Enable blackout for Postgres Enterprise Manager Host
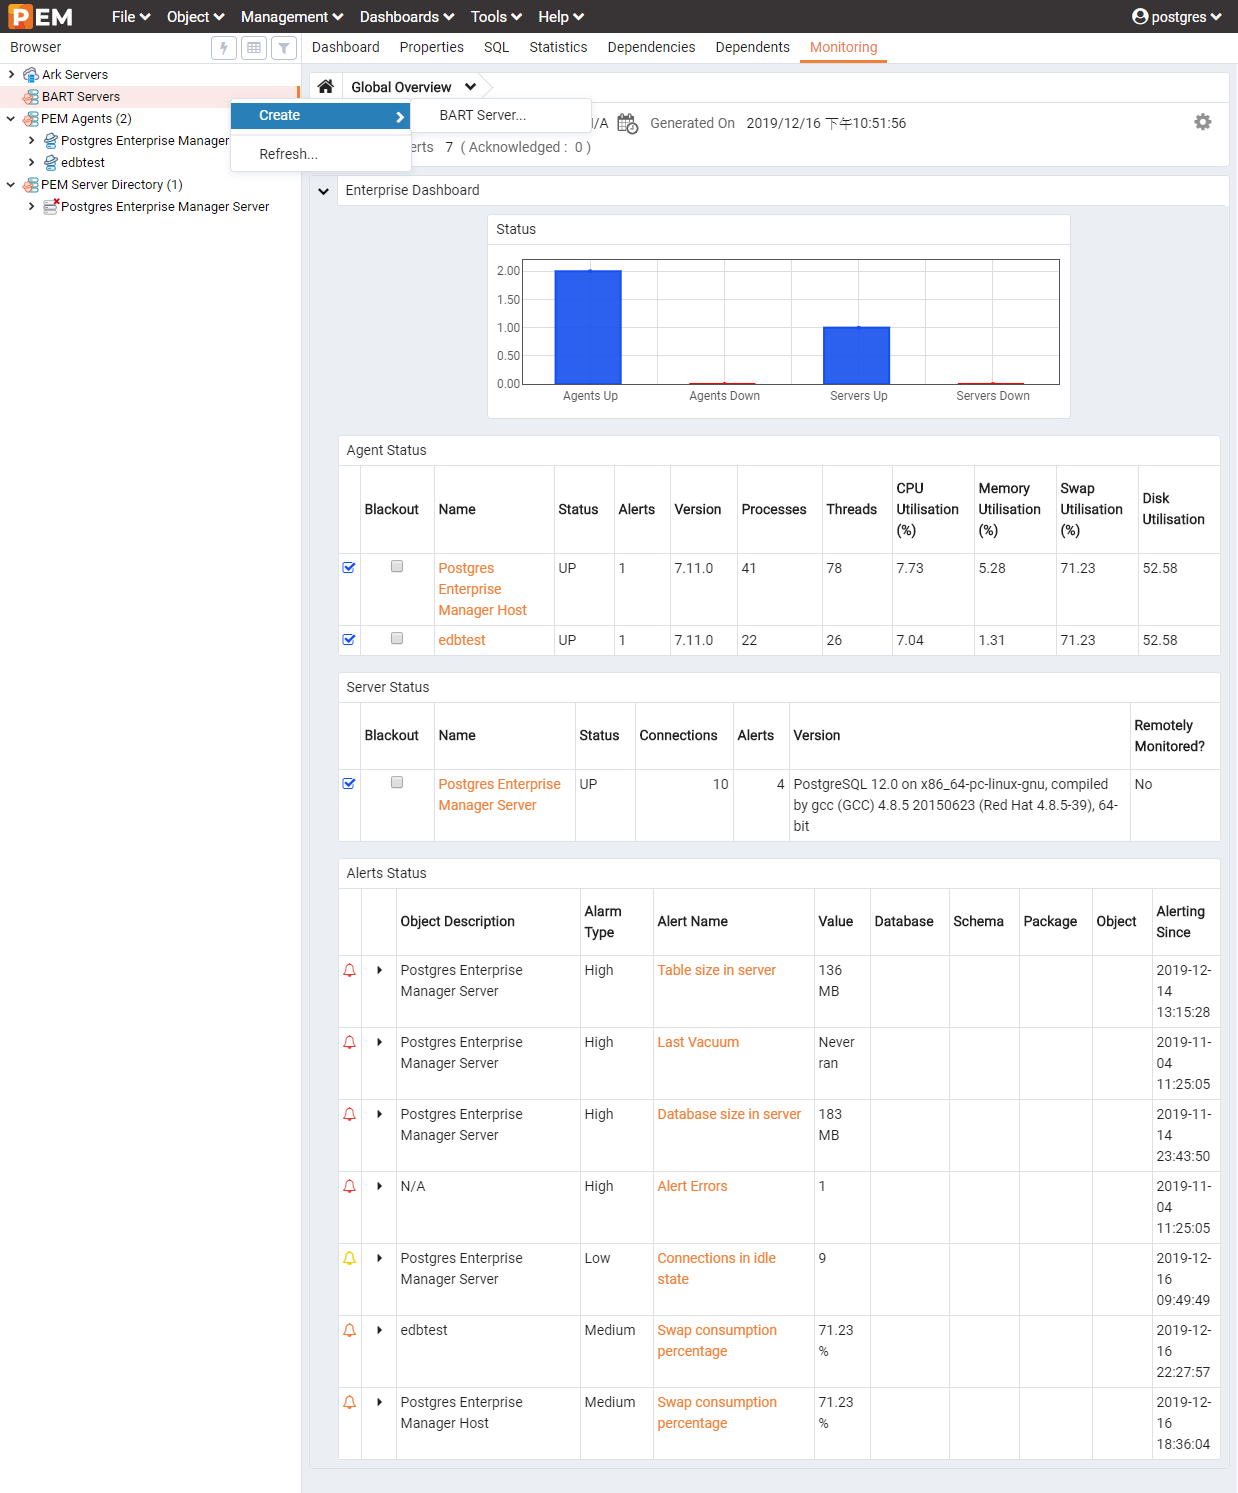The image size is (1238, 1493). pos(397,566)
